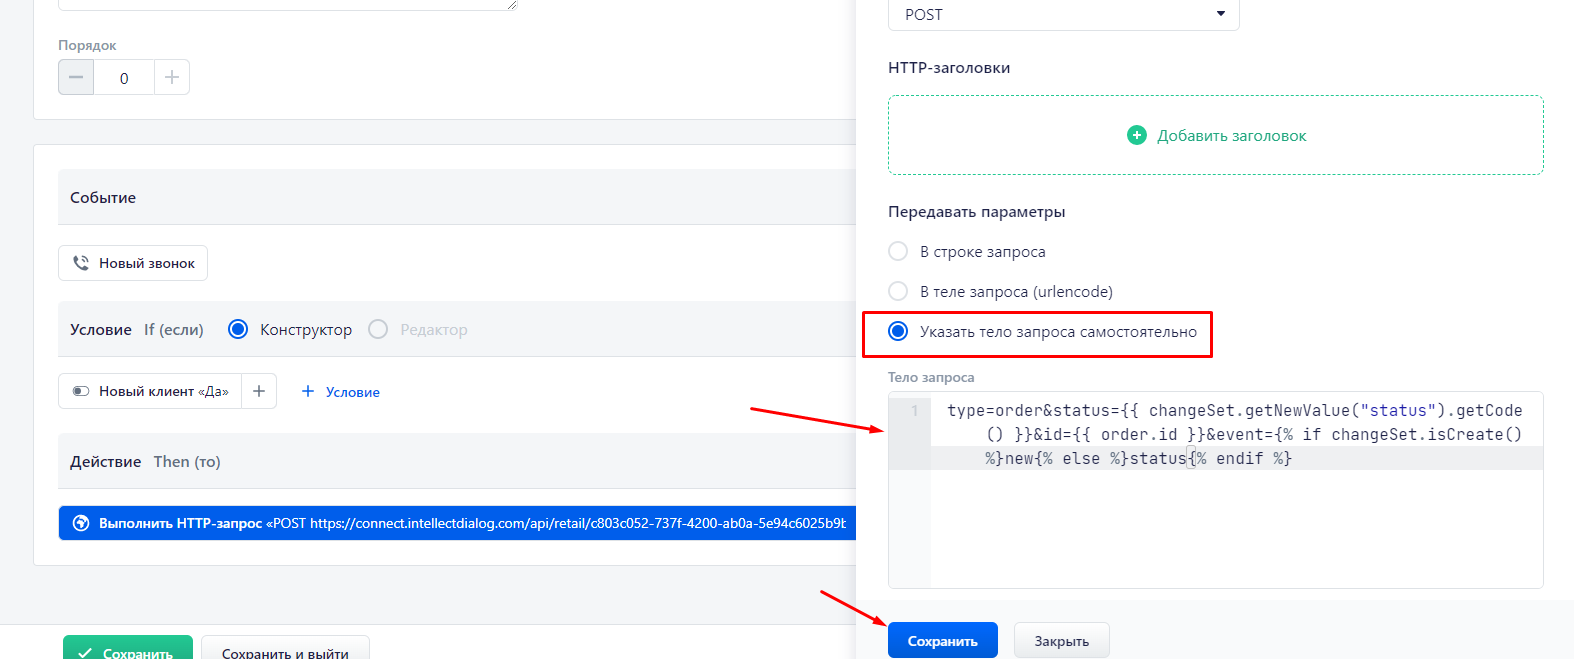
Task: Select В строке запроса radio option
Action: point(898,251)
